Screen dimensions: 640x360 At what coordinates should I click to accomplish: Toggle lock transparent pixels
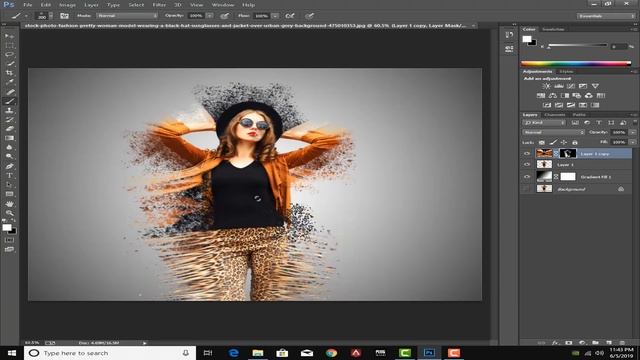(542, 142)
